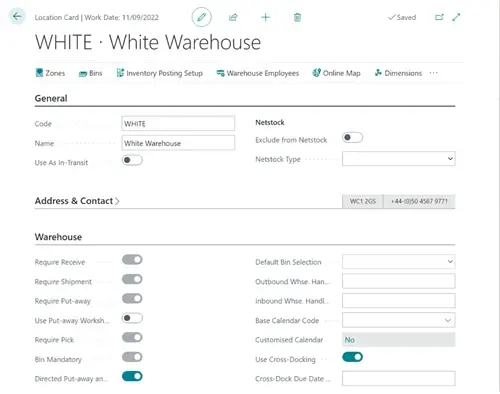This screenshot has height=394, width=500.
Task: Click the Dimensions icon
Action: point(378,73)
